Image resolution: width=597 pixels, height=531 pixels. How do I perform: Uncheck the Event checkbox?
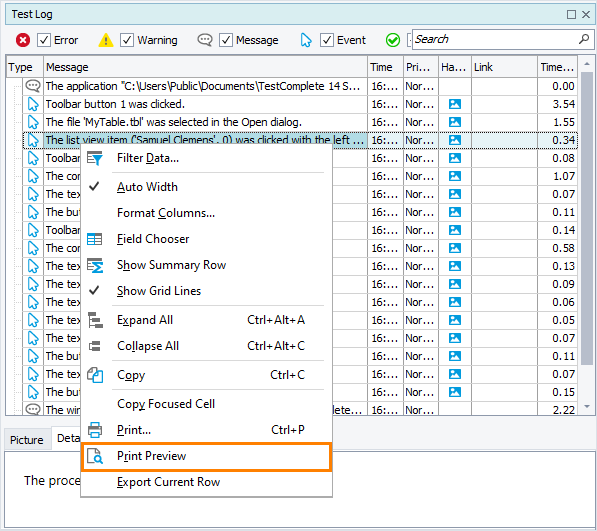[327, 40]
